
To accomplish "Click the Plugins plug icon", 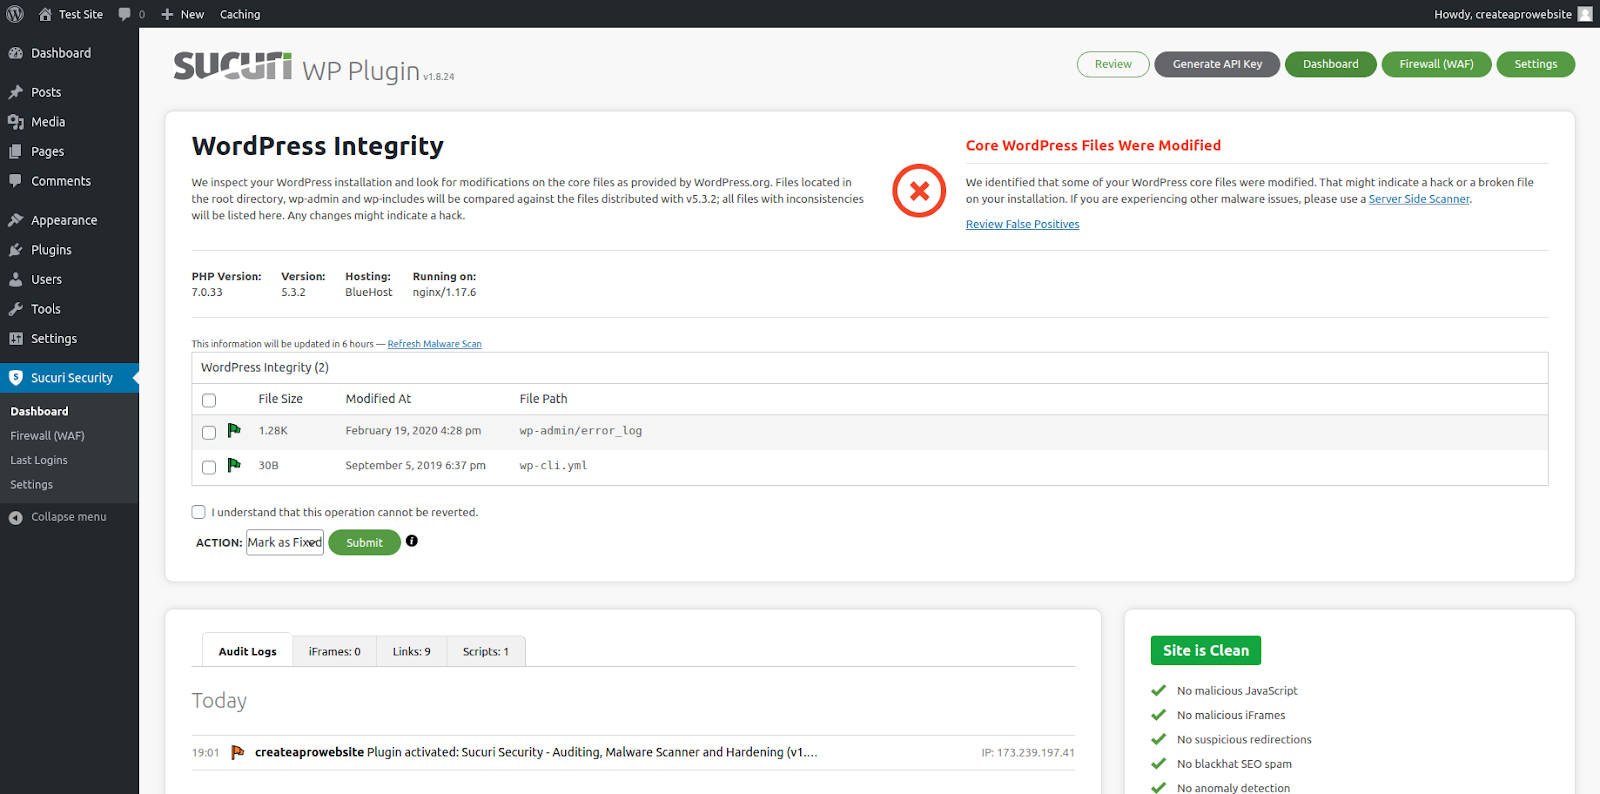I will click(16, 250).
